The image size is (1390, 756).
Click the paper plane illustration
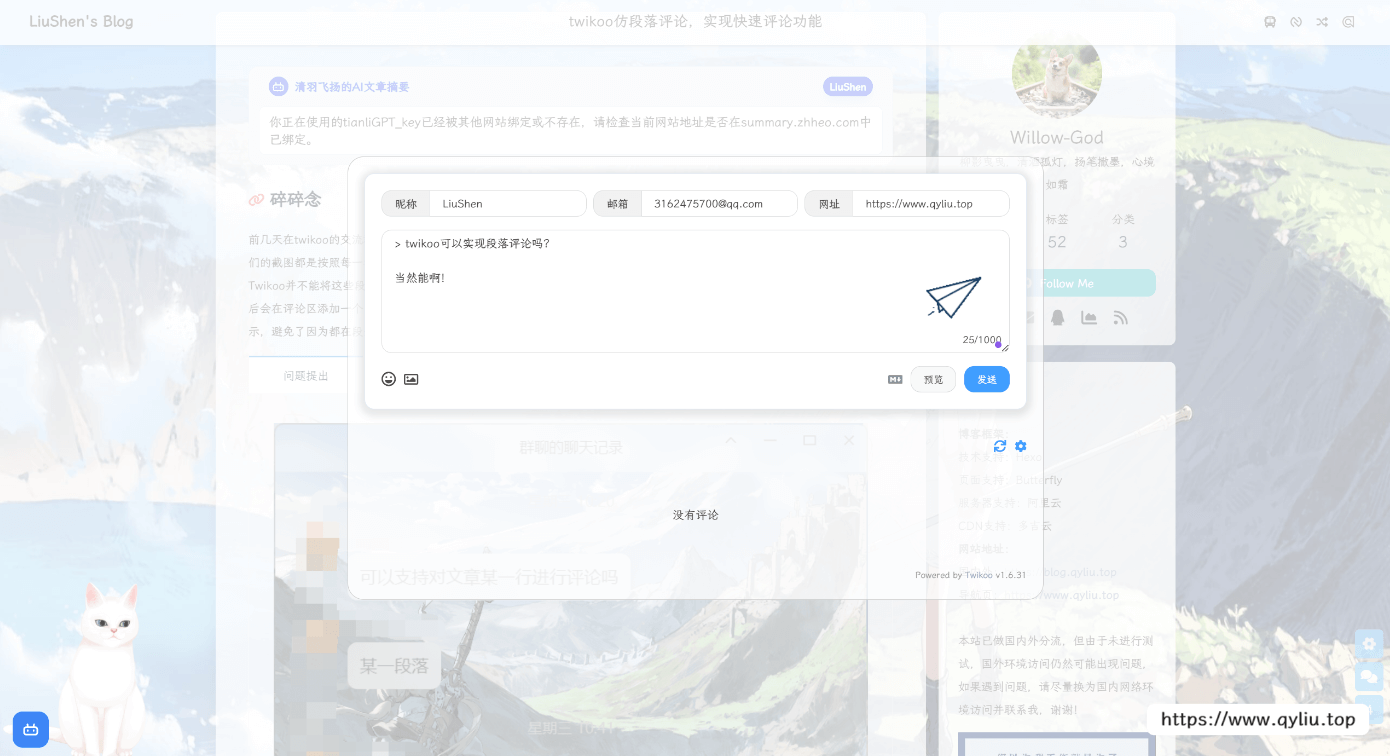953,297
